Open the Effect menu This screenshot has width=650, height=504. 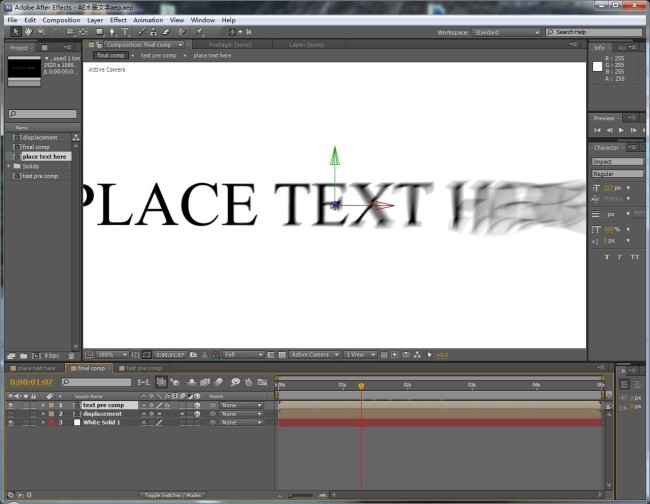[x=118, y=20]
